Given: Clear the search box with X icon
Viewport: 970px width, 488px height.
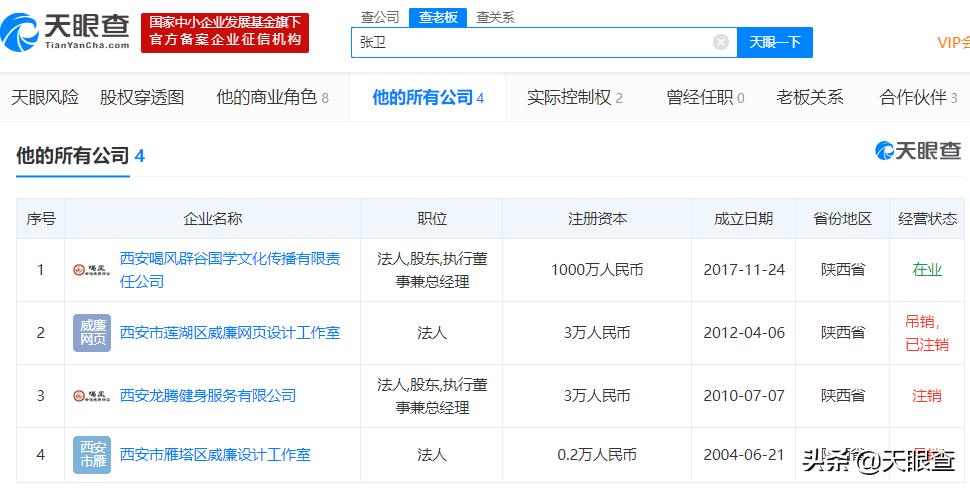Looking at the screenshot, I should [720, 42].
